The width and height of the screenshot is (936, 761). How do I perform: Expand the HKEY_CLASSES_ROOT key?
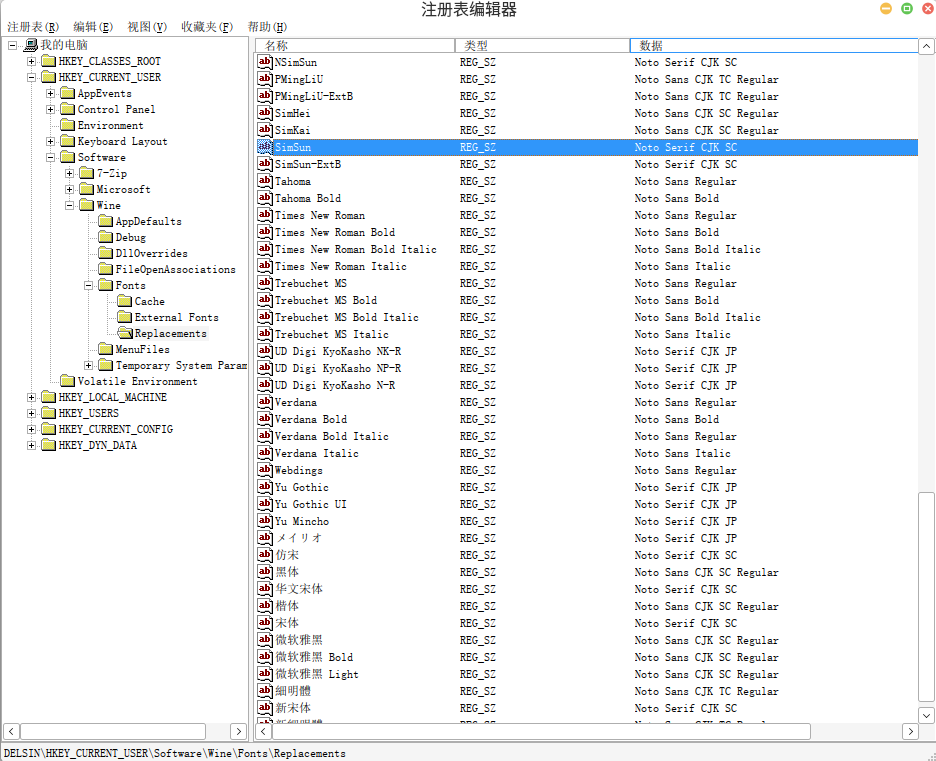(x=31, y=61)
